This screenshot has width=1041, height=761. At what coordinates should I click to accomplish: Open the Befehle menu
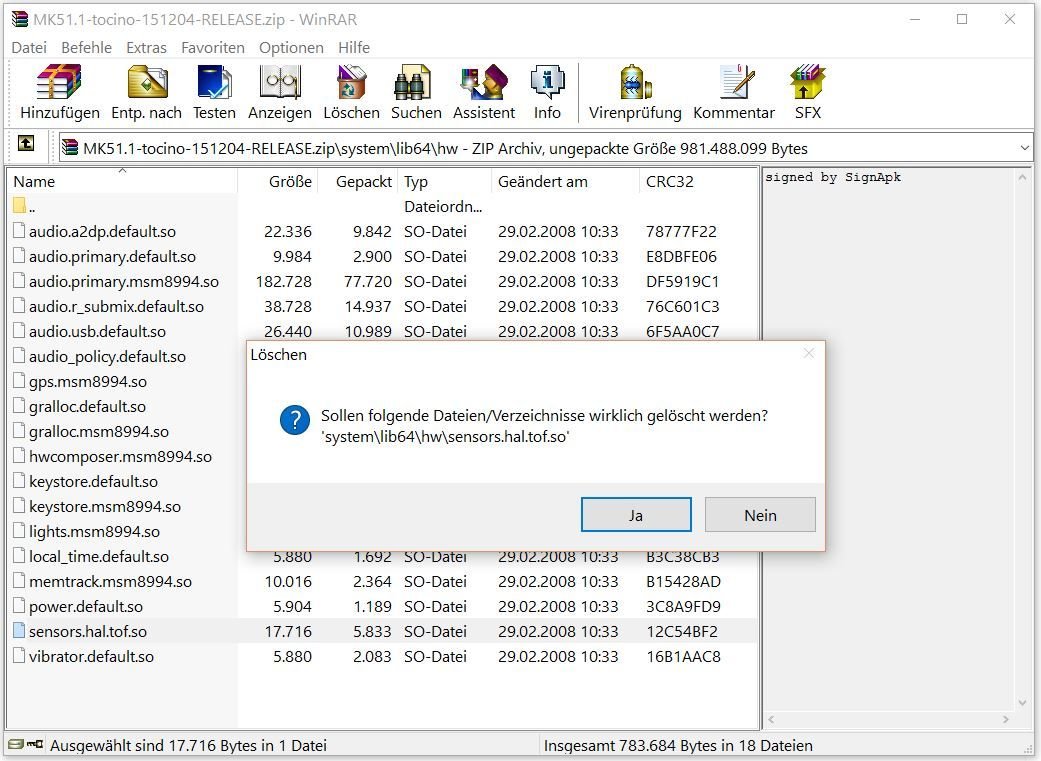click(86, 48)
